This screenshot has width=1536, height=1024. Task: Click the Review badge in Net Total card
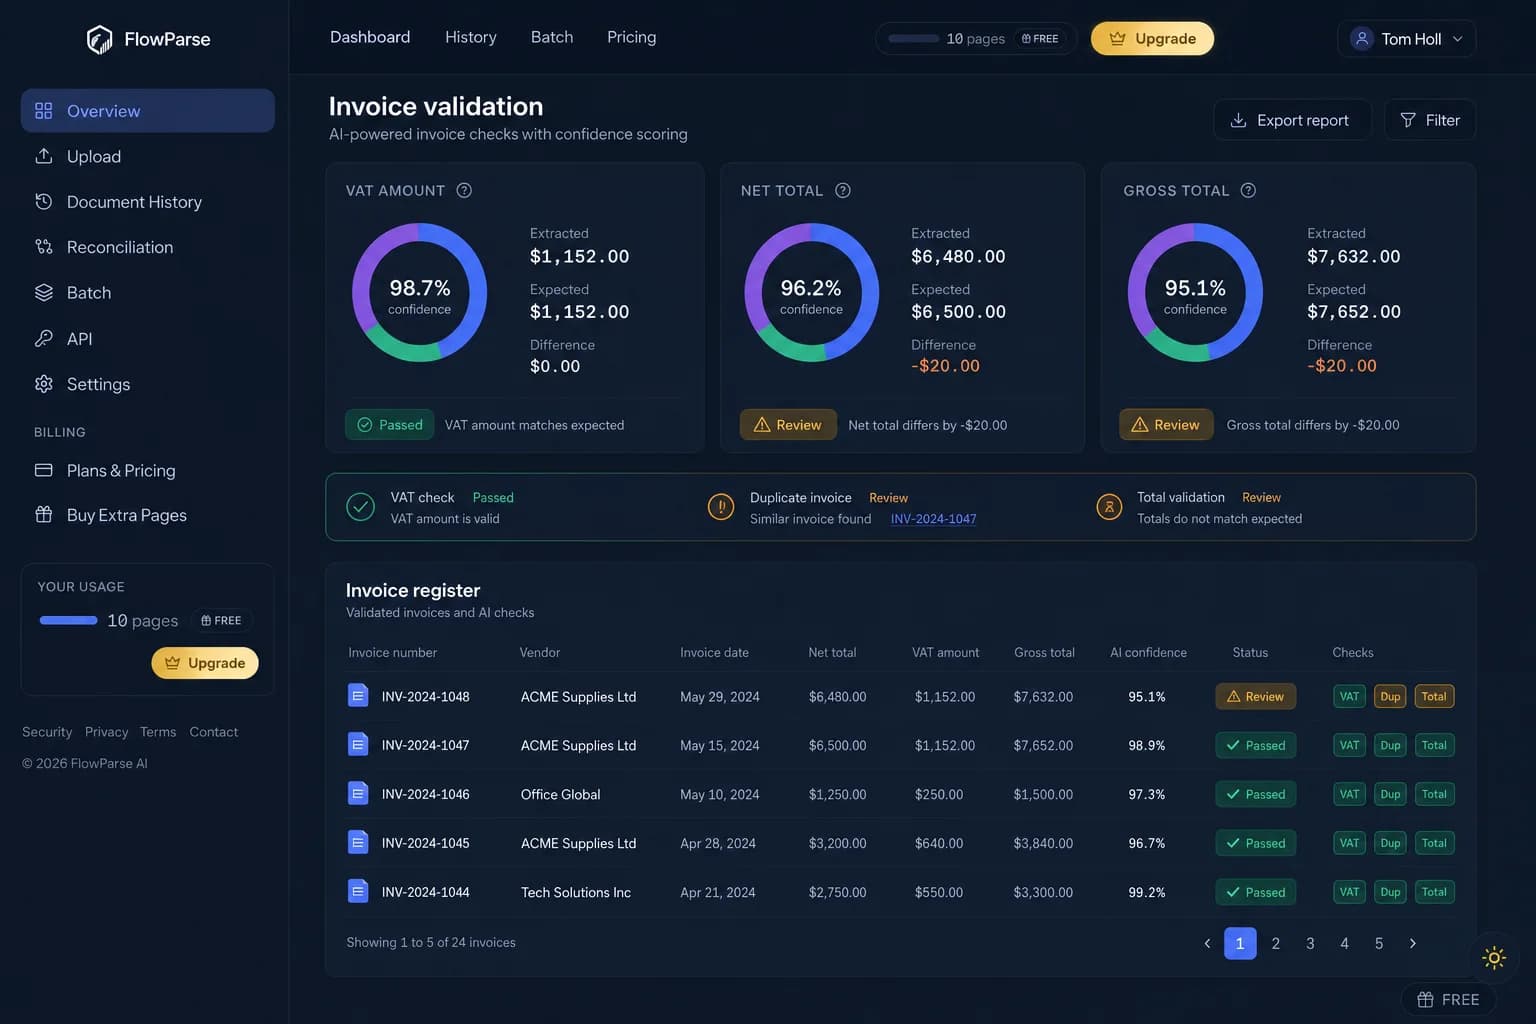[x=787, y=425]
